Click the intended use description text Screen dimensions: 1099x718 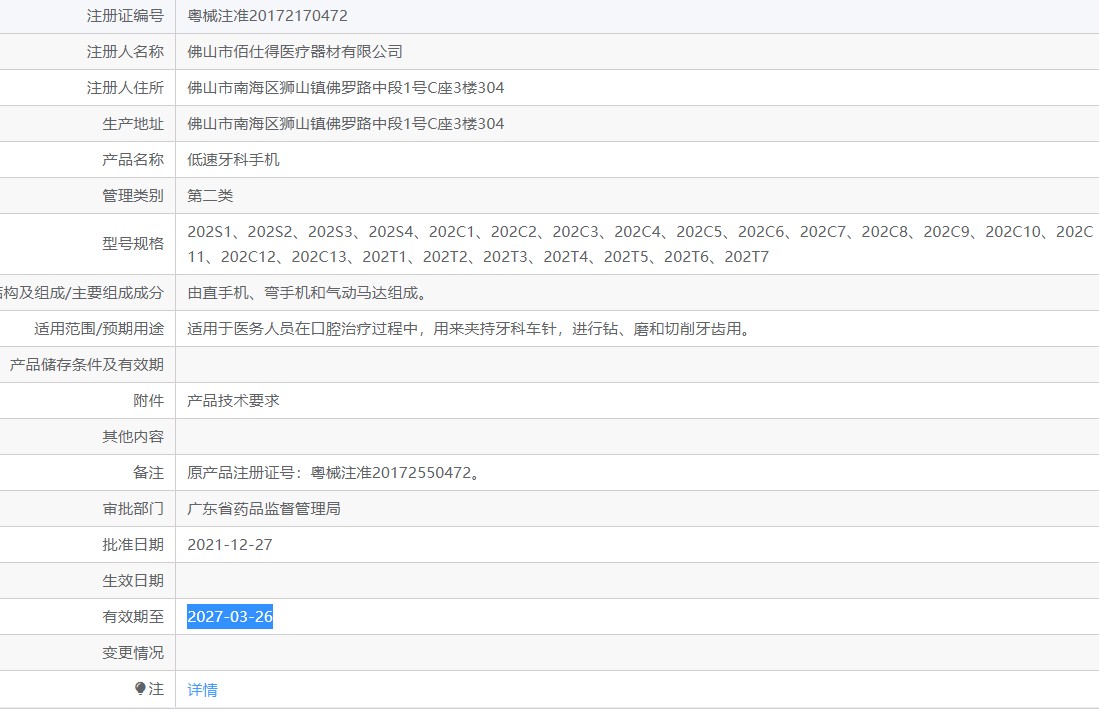[x=470, y=328]
